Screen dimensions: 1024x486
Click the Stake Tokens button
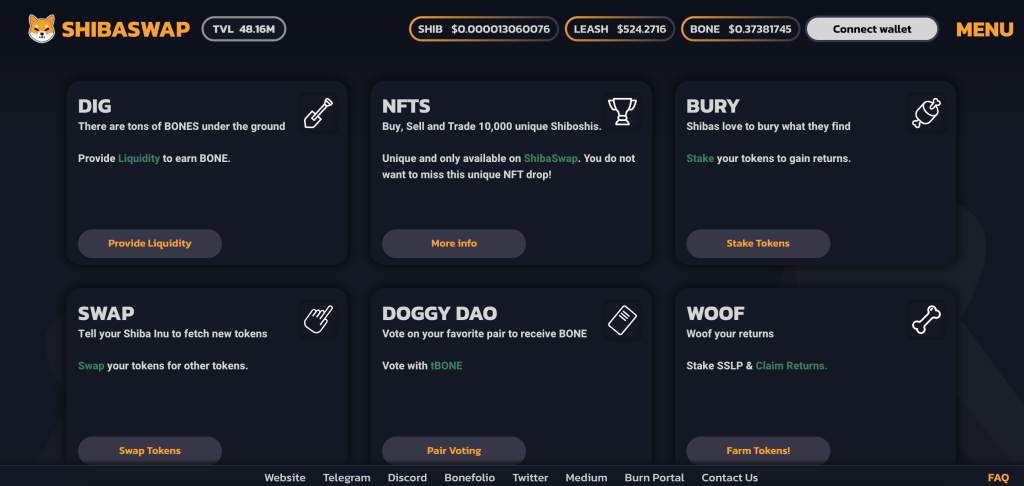tap(758, 244)
